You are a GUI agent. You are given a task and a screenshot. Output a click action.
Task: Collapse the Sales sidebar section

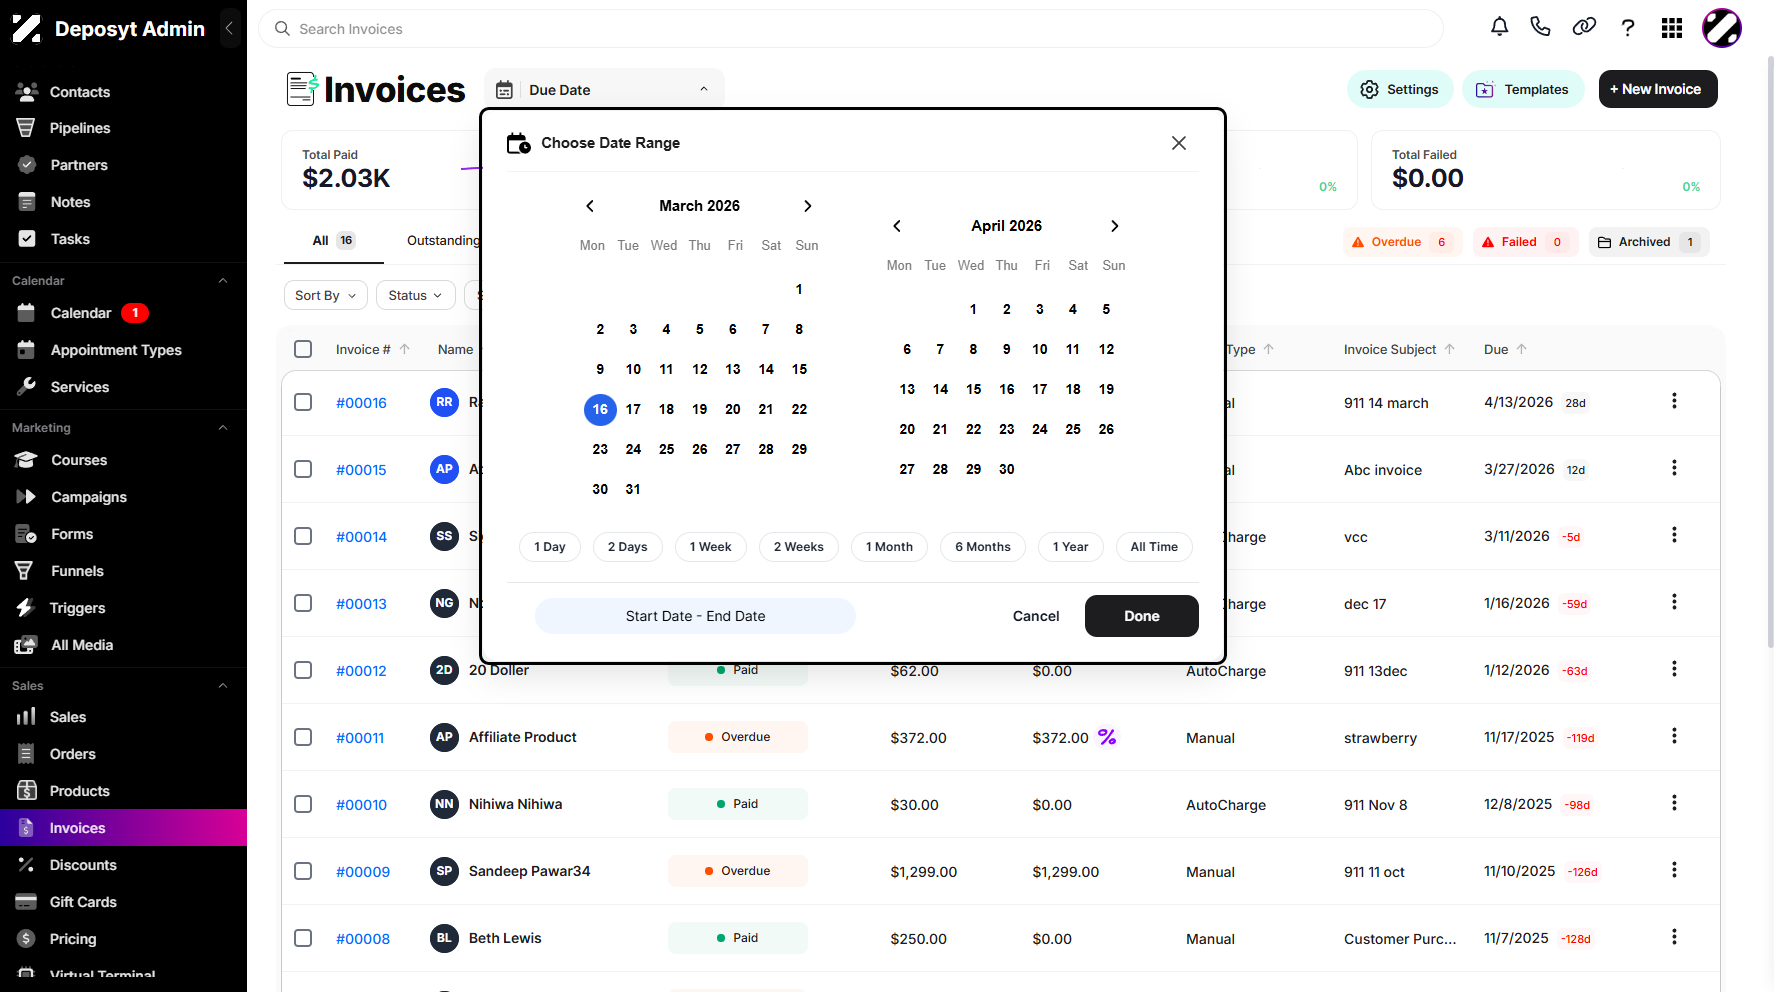pyautogui.click(x=223, y=686)
